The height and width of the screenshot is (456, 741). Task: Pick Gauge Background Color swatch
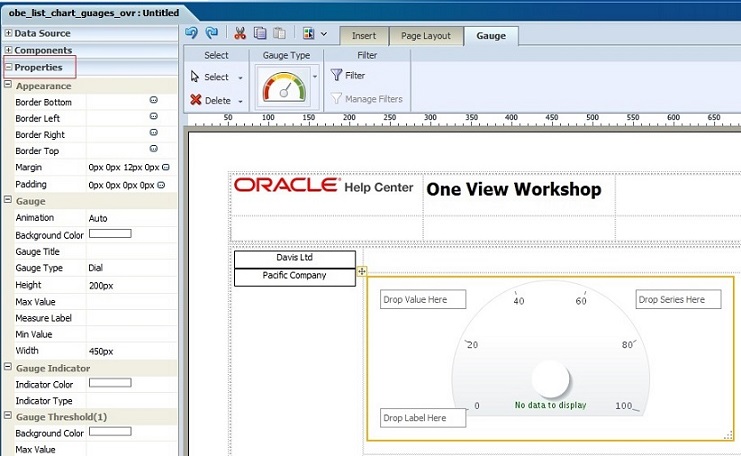[x=110, y=233]
